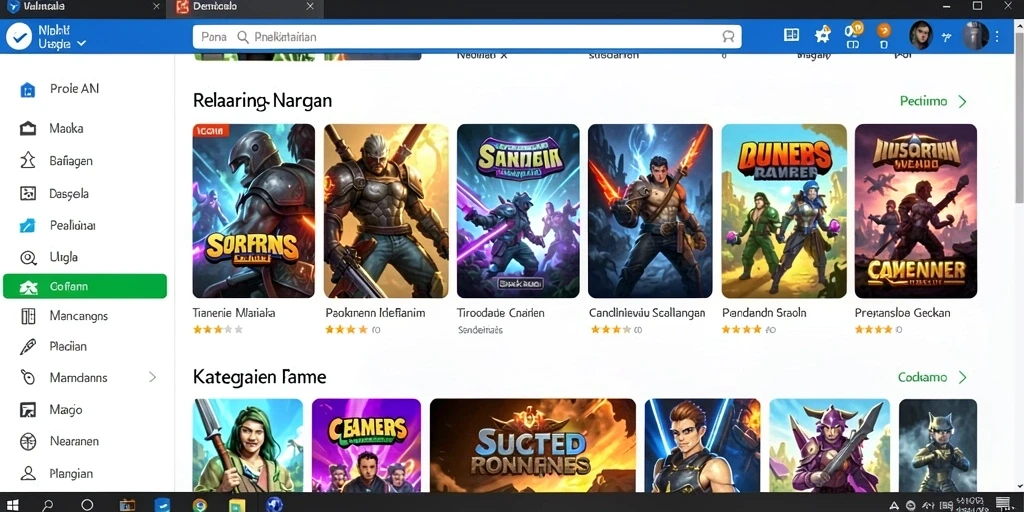
Task: Open the book icon in header
Action: (792, 35)
